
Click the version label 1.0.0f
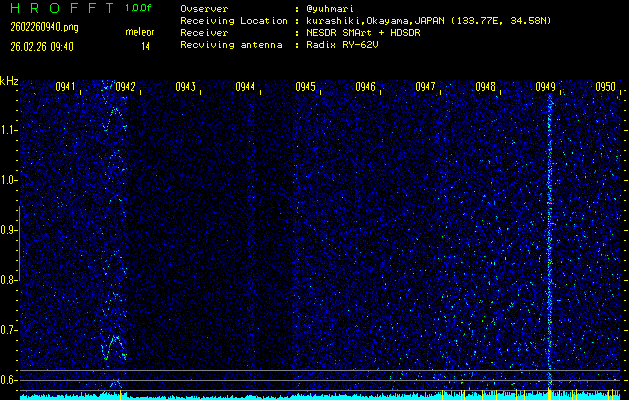coord(138,8)
